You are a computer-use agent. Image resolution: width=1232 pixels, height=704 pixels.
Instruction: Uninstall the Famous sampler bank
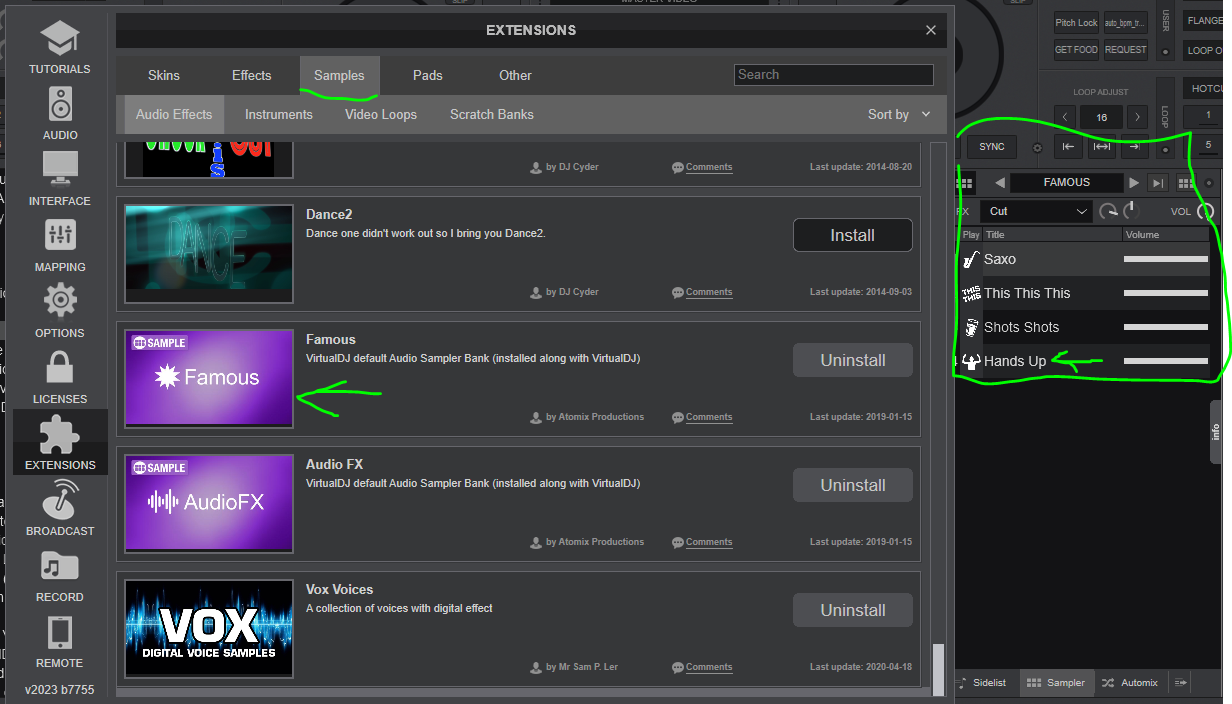point(853,361)
